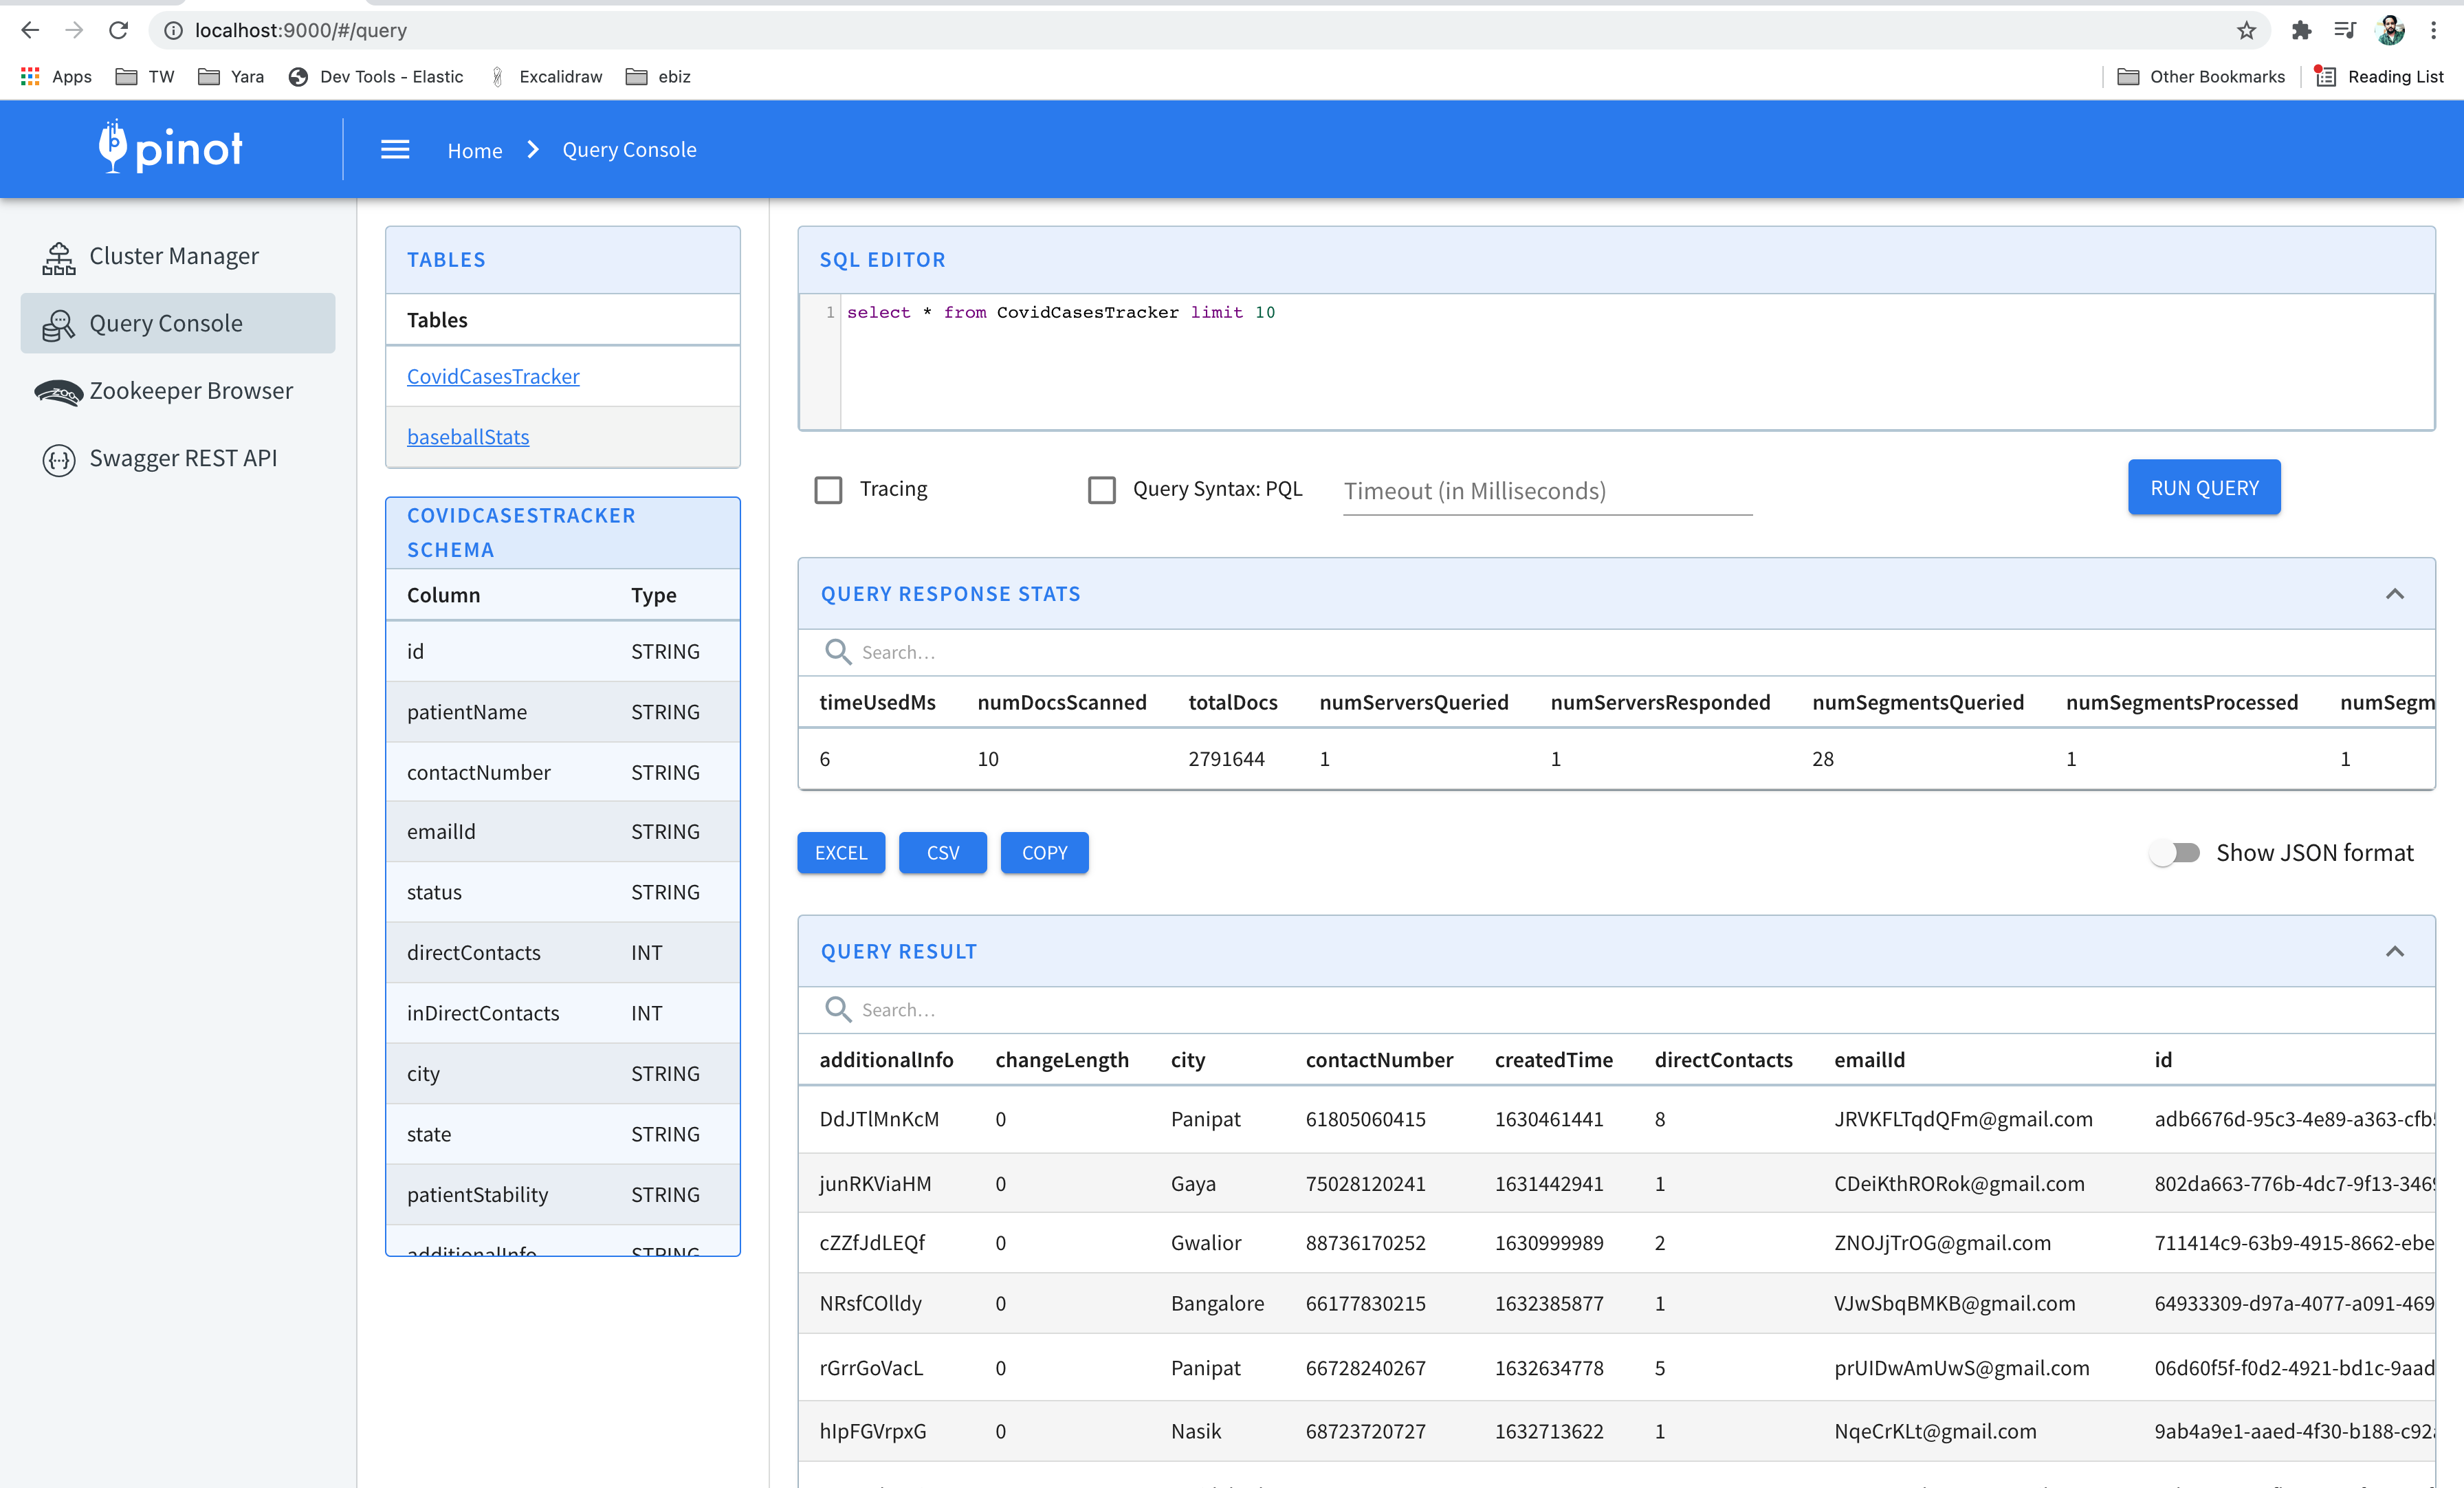Click the Pinot logo
Screen dimensions: 2464x1488
(170, 148)
